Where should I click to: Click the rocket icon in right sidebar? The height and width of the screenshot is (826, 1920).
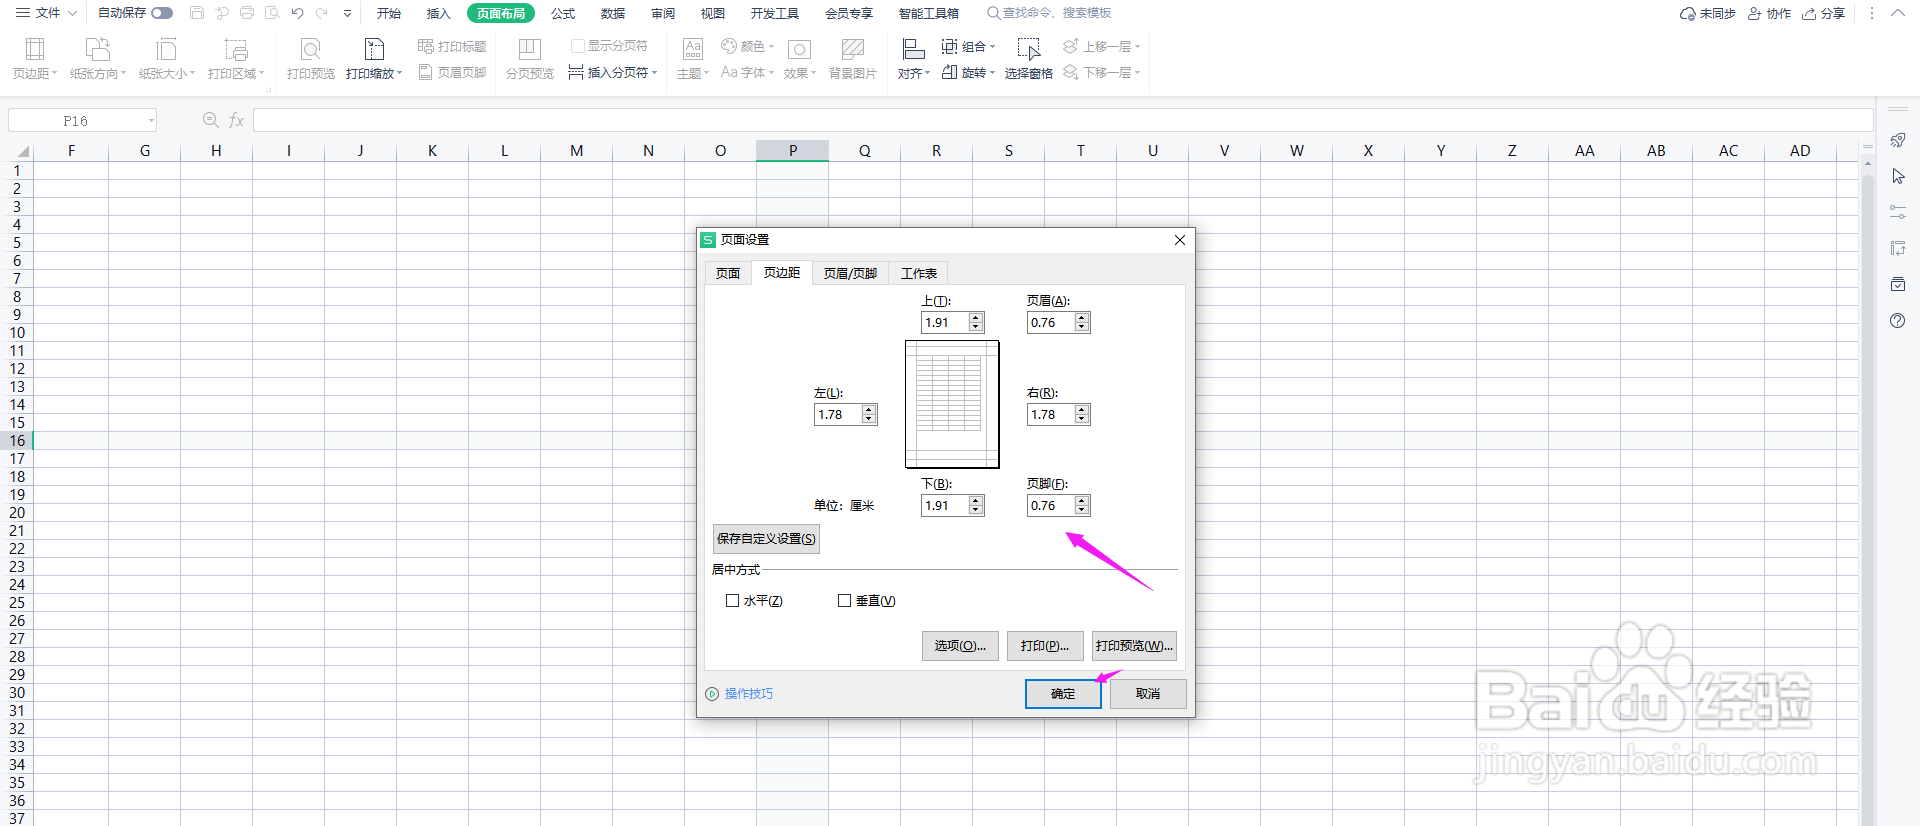(1898, 140)
